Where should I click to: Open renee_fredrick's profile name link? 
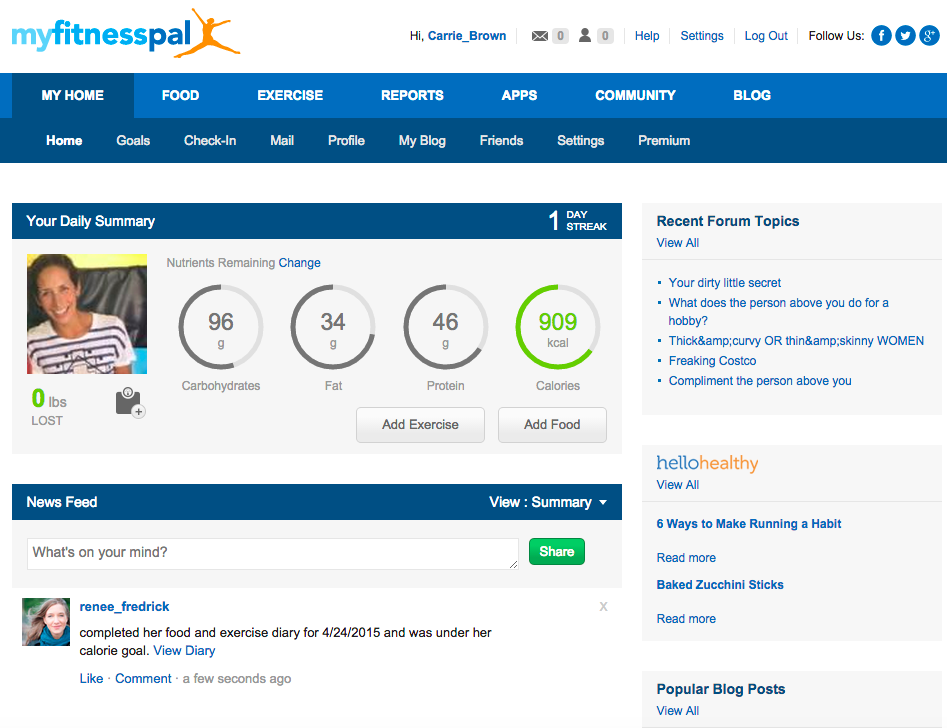124,607
